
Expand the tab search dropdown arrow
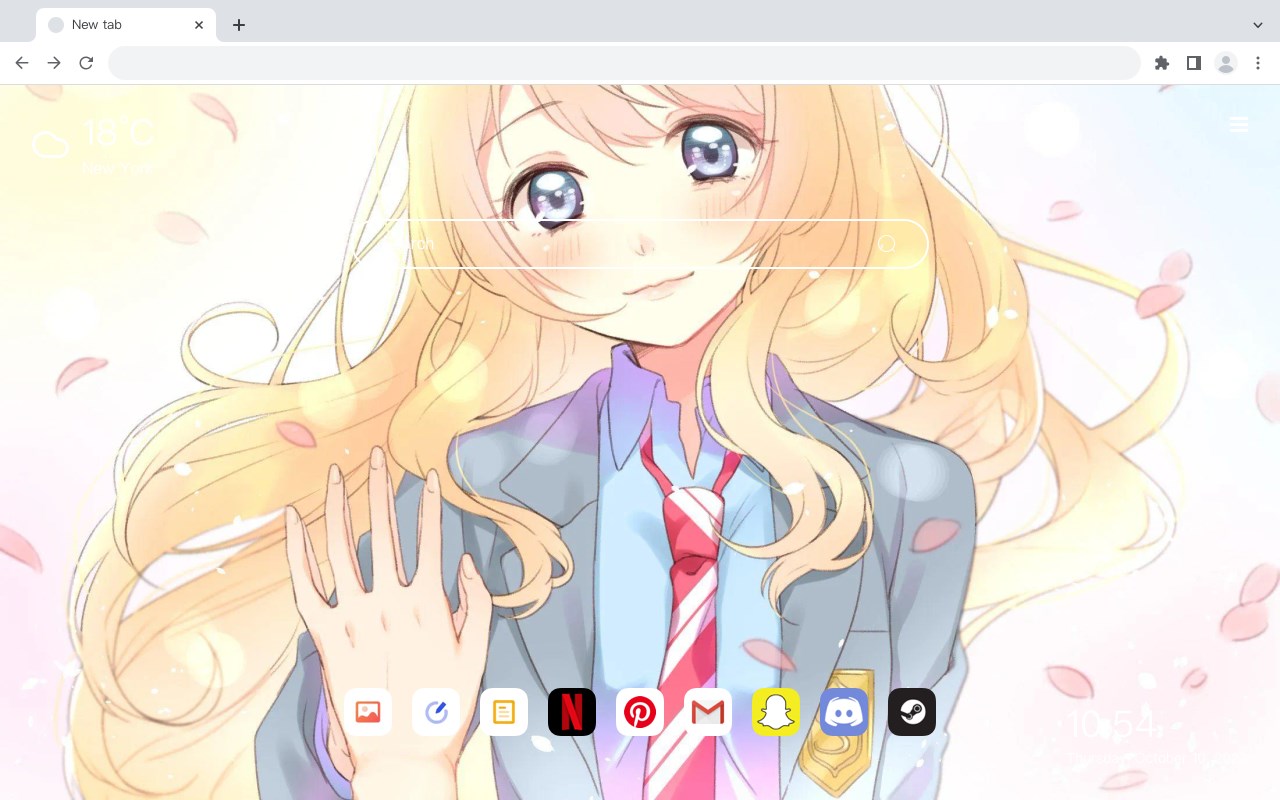click(1258, 25)
